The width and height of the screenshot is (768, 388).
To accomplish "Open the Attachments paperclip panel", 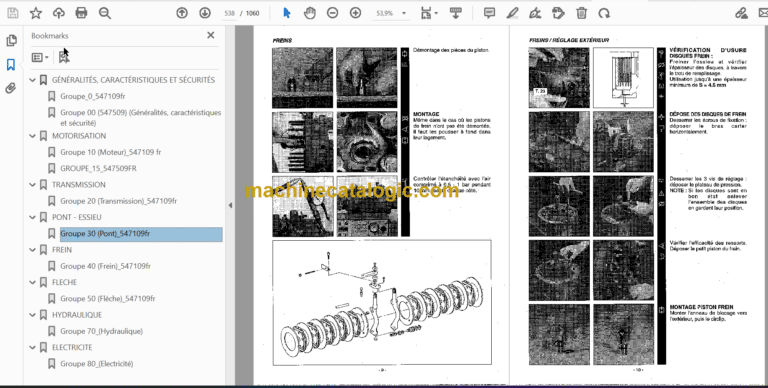I will point(11,88).
